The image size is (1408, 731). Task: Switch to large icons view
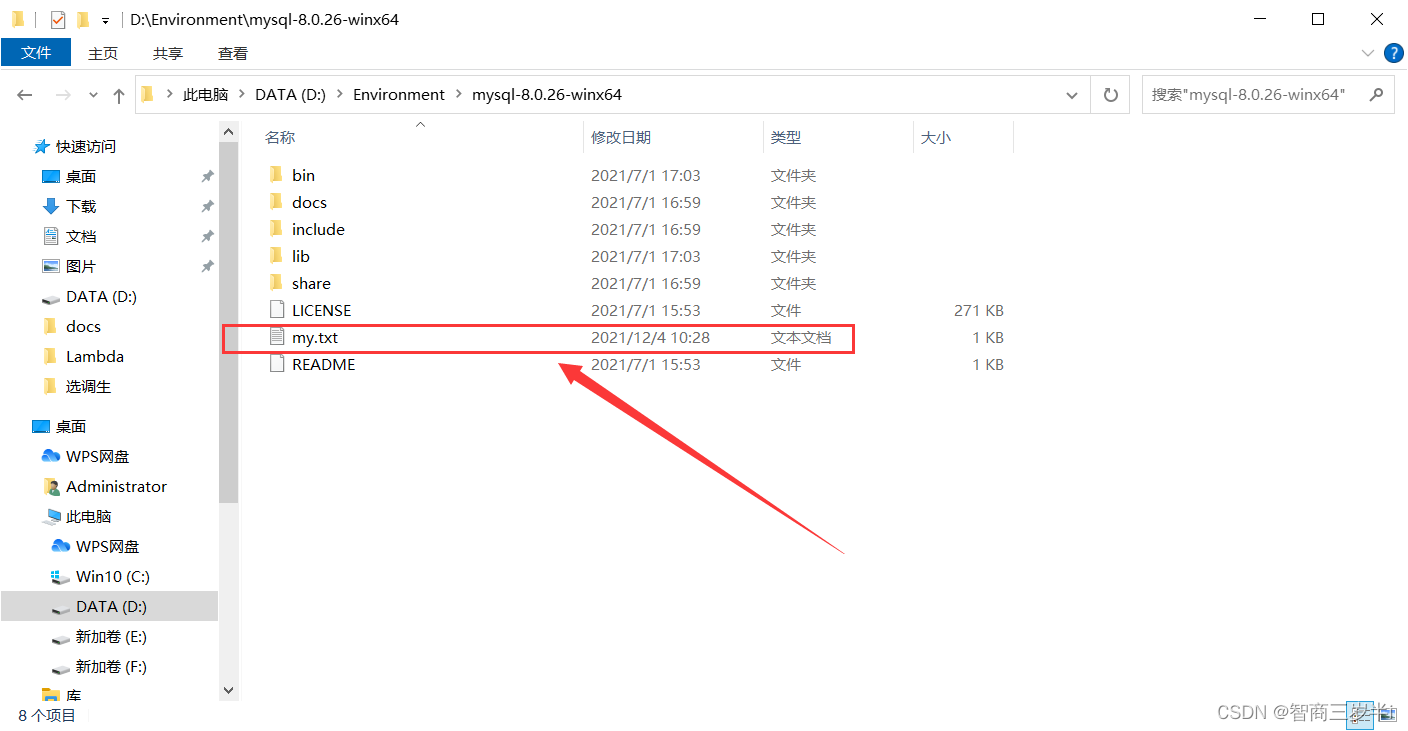pyautogui.click(x=1389, y=715)
